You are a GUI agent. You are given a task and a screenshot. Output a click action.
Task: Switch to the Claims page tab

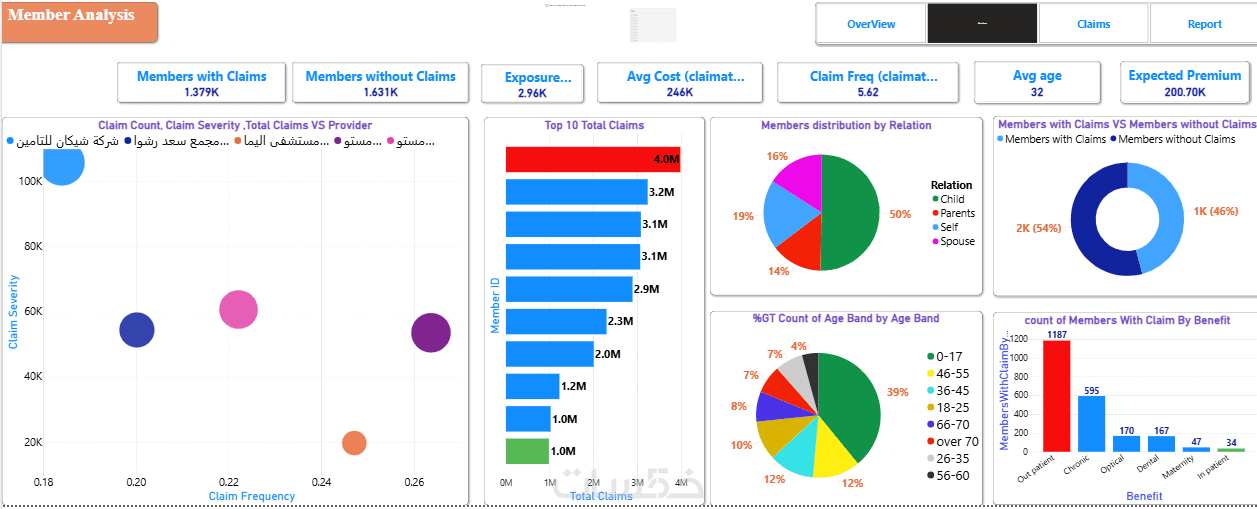[1093, 24]
